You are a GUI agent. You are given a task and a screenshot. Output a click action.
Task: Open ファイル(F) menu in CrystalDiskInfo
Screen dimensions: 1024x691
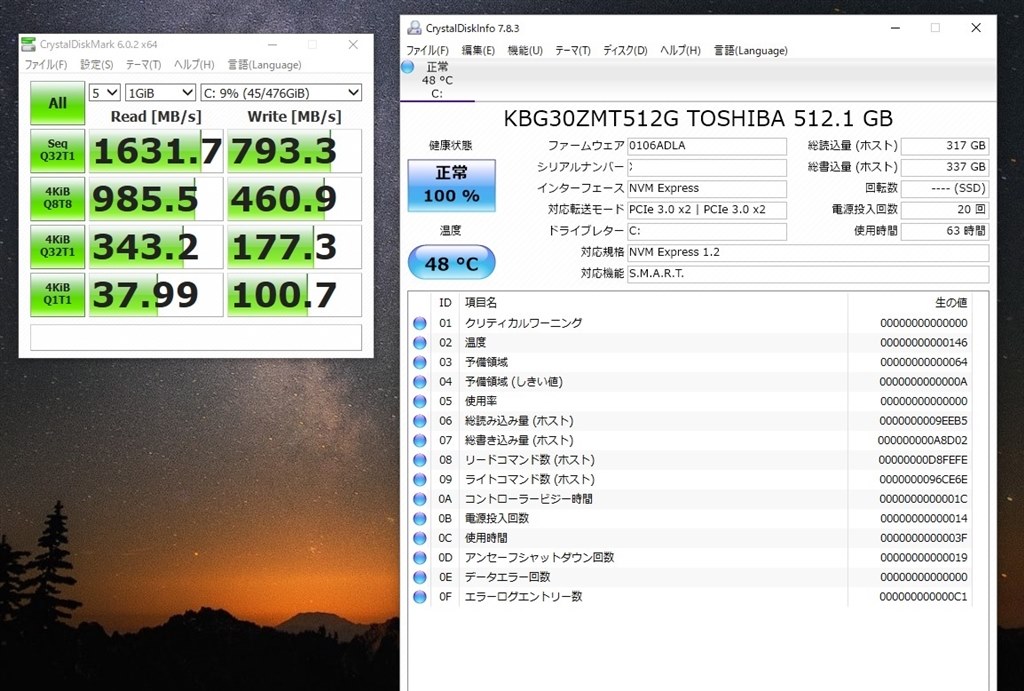coord(428,50)
